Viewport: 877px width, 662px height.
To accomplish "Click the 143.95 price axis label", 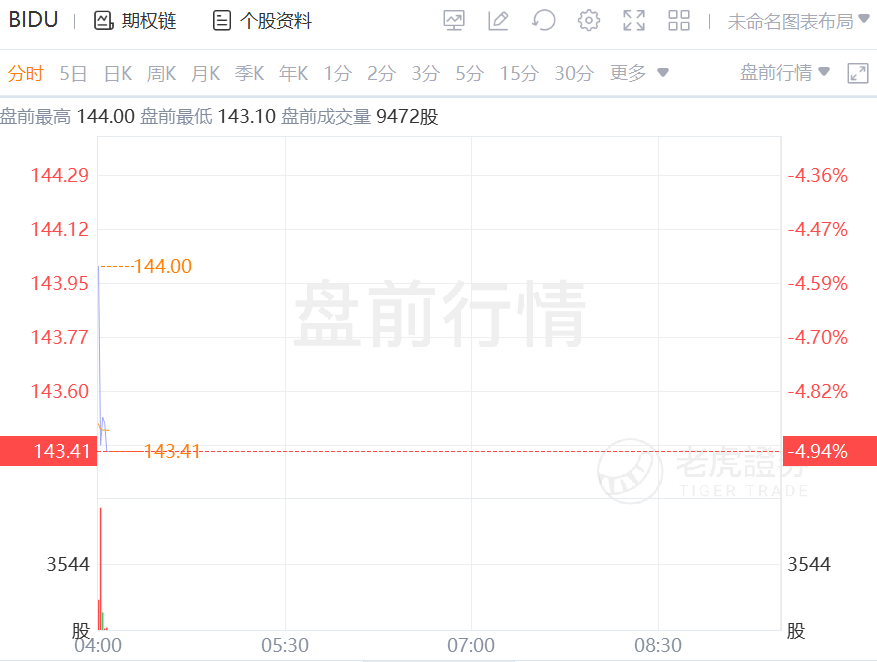I will 59,283.
